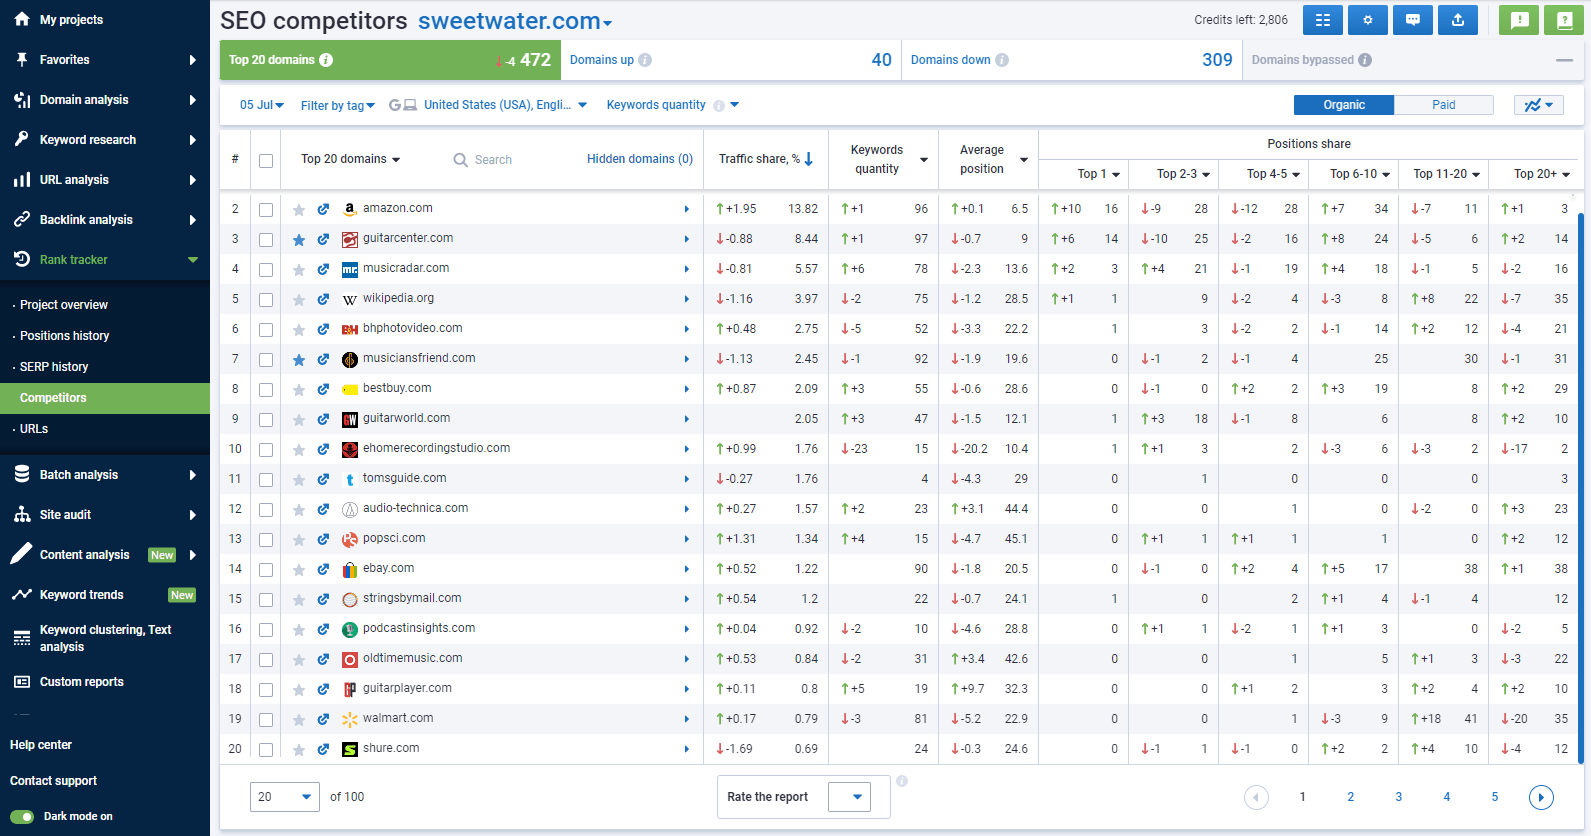
Task: Toggle favorite star for amazon.com
Action: [299, 210]
